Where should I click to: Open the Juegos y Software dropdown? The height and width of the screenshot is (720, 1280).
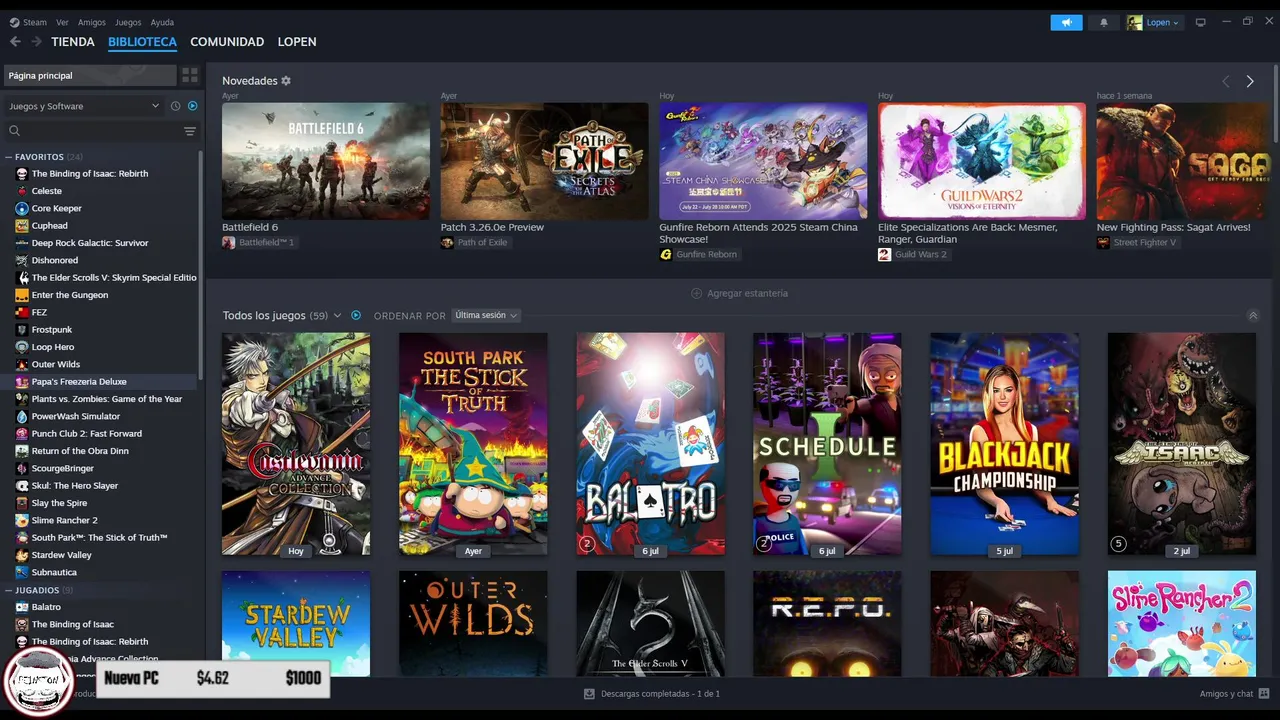84,106
